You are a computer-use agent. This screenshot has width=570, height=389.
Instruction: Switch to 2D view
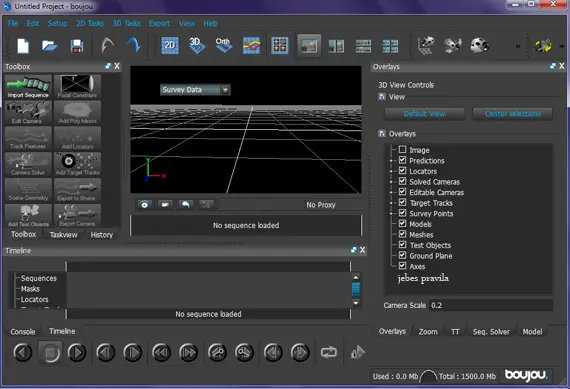170,45
